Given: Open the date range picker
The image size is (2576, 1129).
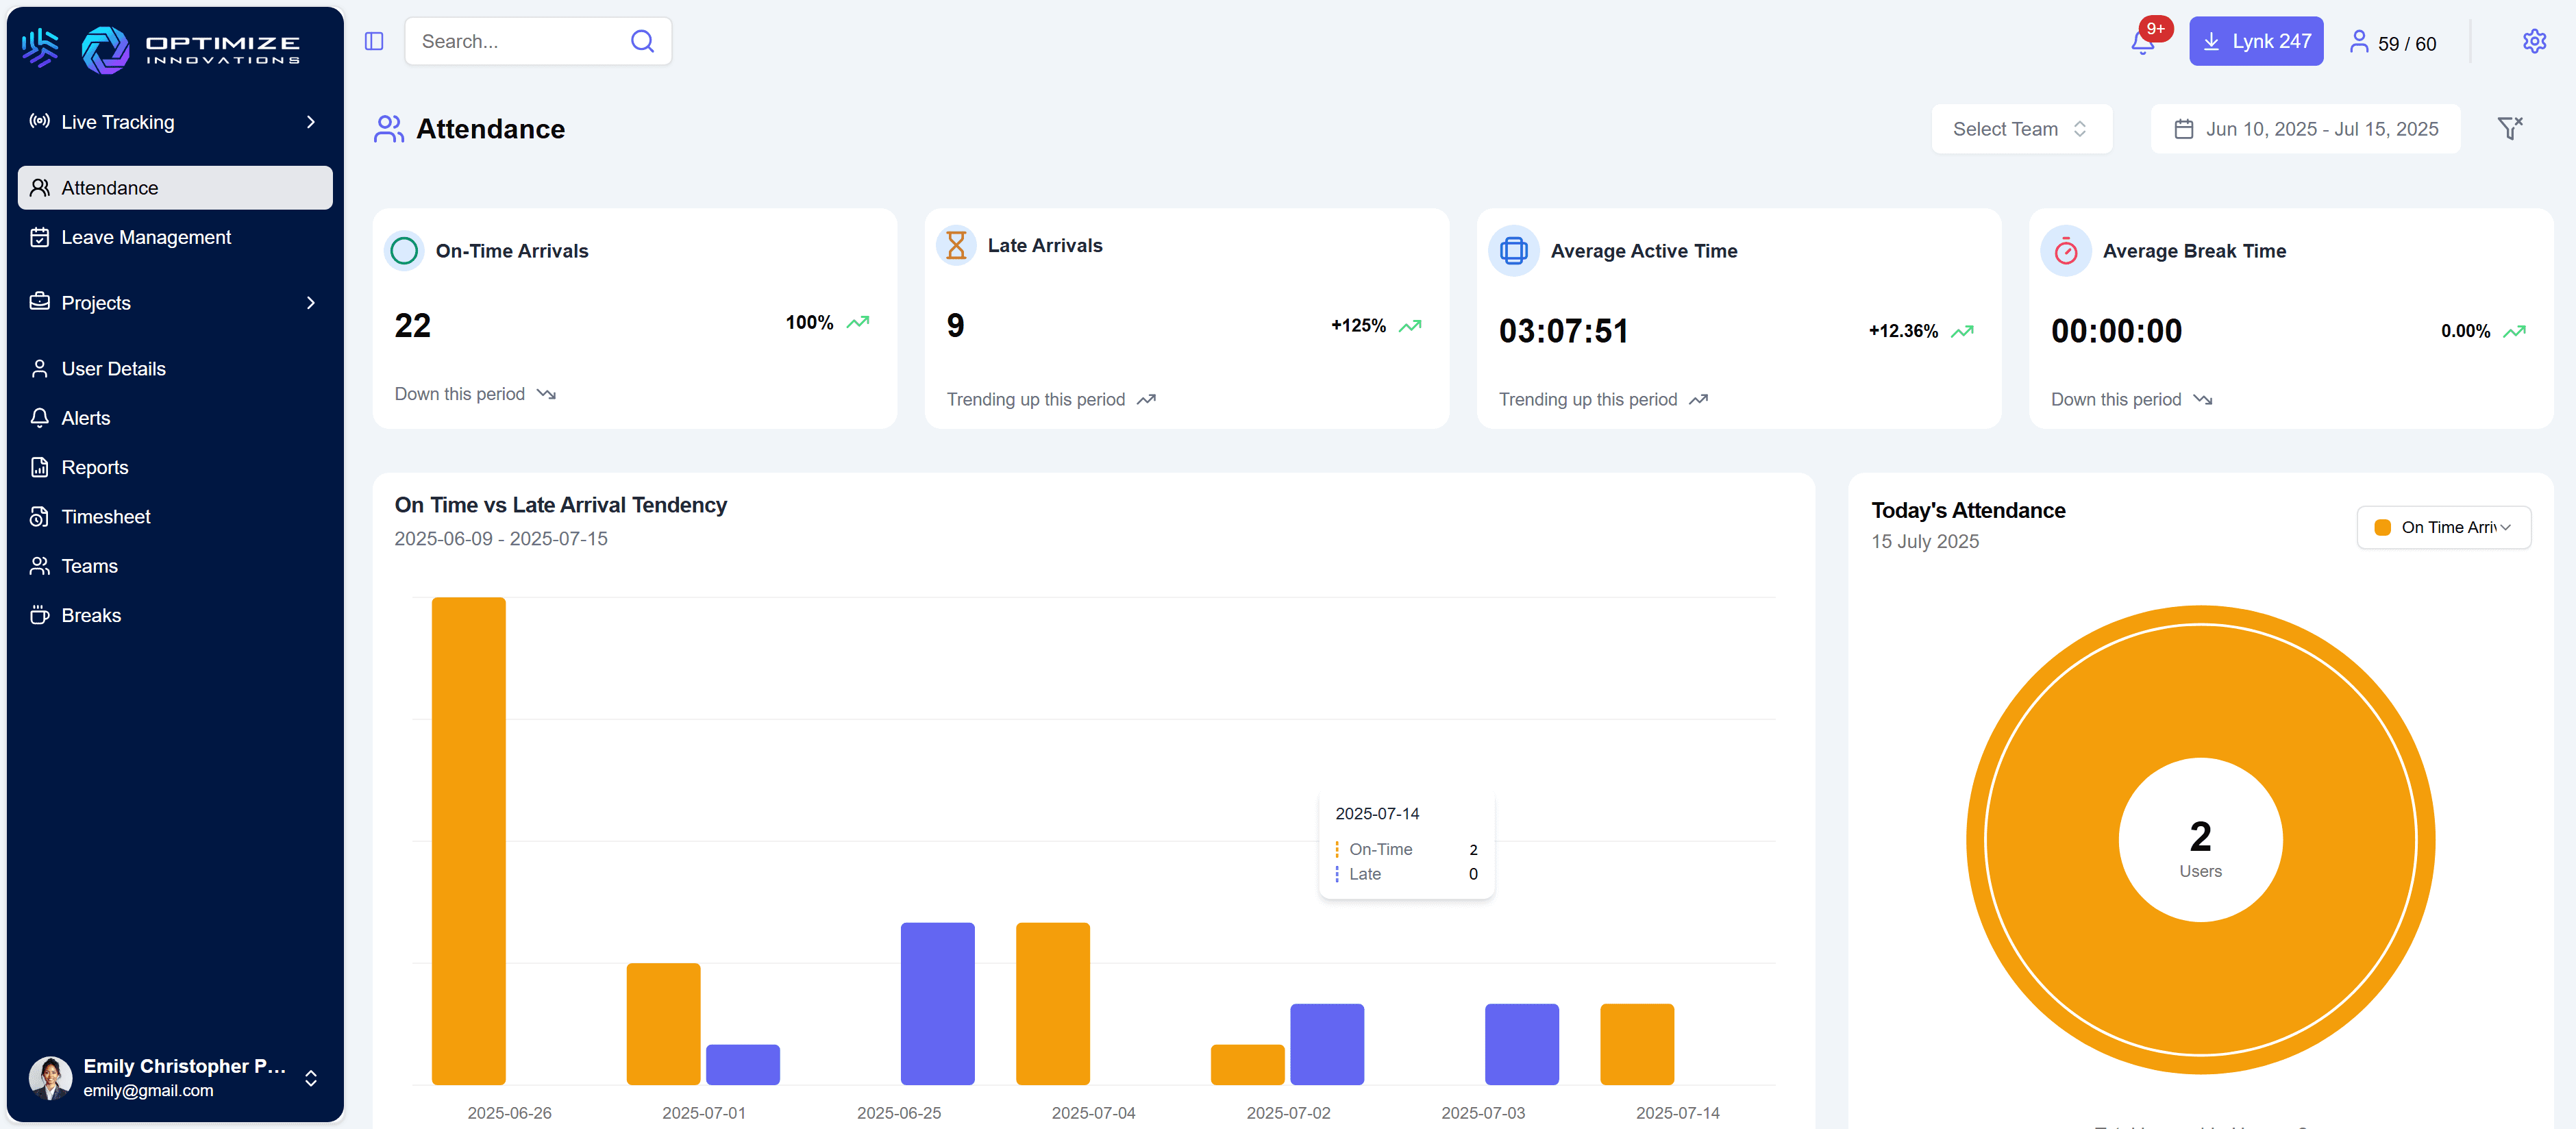Looking at the screenshot, I should 2305,129.
